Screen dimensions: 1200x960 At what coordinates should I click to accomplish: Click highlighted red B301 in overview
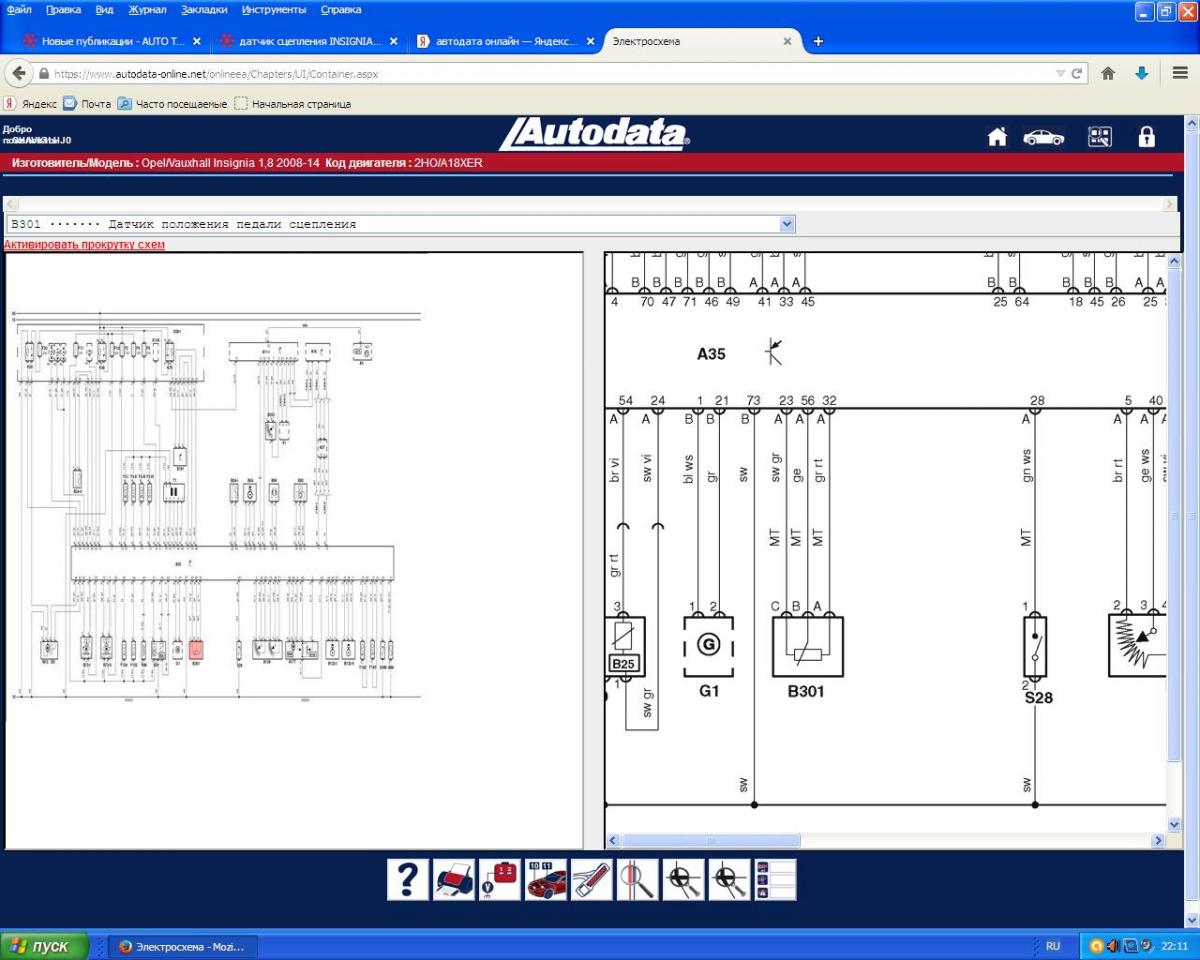[x=196, y=648]
